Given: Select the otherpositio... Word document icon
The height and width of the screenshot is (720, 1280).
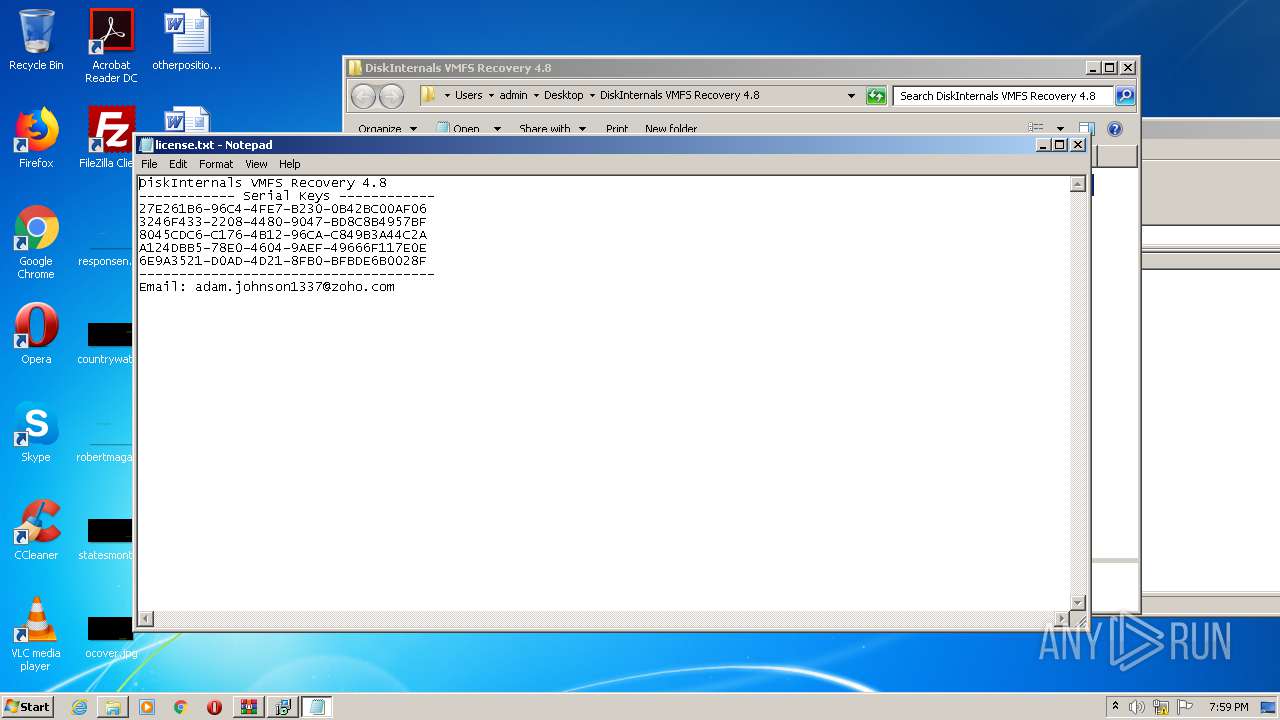Looking at the screenshot, I should 186,40.
